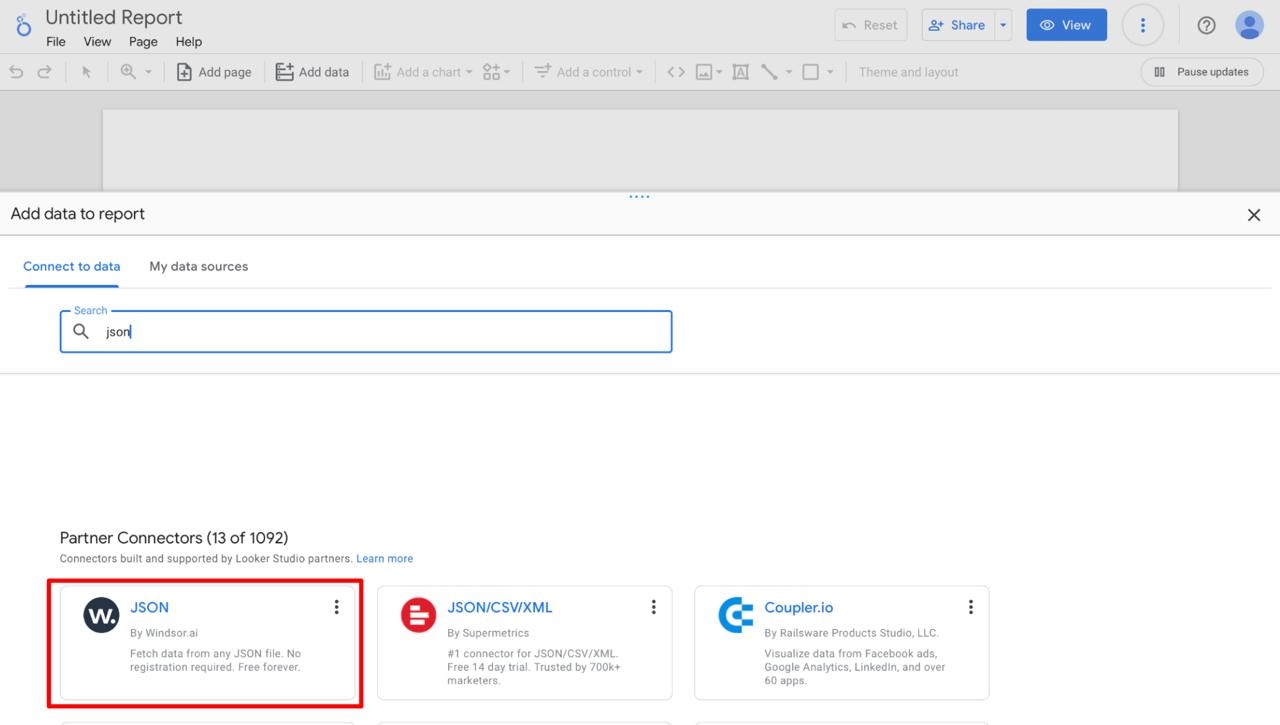Click the Share button
1280x725 pixels.
pos(957,25)
